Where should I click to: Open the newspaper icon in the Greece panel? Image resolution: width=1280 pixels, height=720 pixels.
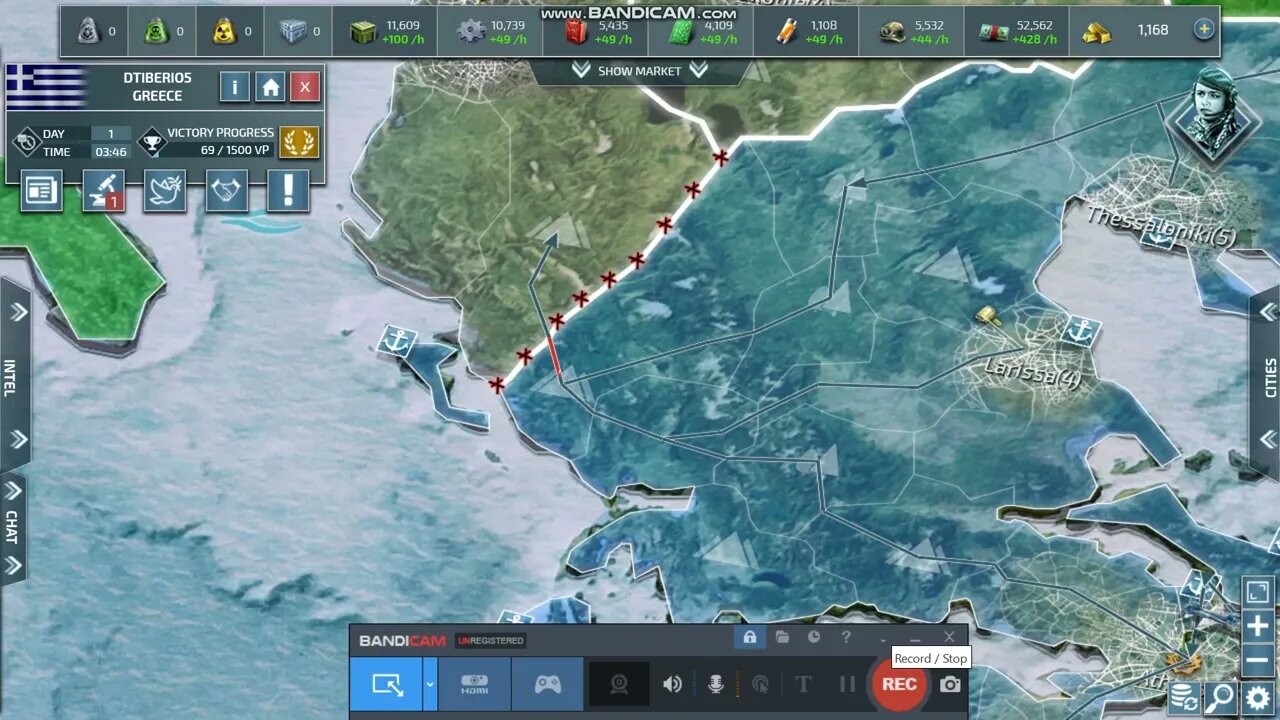click(x=41, y=190)
